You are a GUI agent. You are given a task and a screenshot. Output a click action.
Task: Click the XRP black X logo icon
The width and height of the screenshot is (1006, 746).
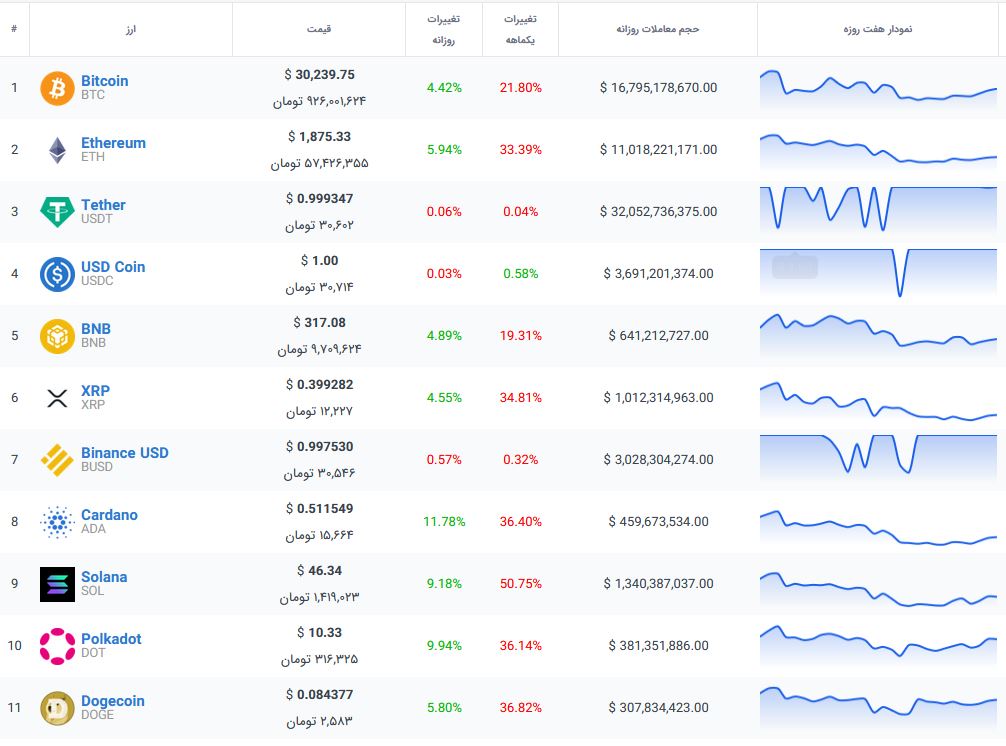pyautogui.click(x=57, y=398)
